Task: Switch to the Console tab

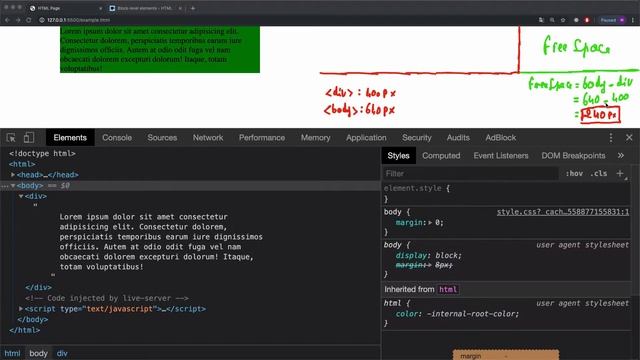Action: pos(117,138)
